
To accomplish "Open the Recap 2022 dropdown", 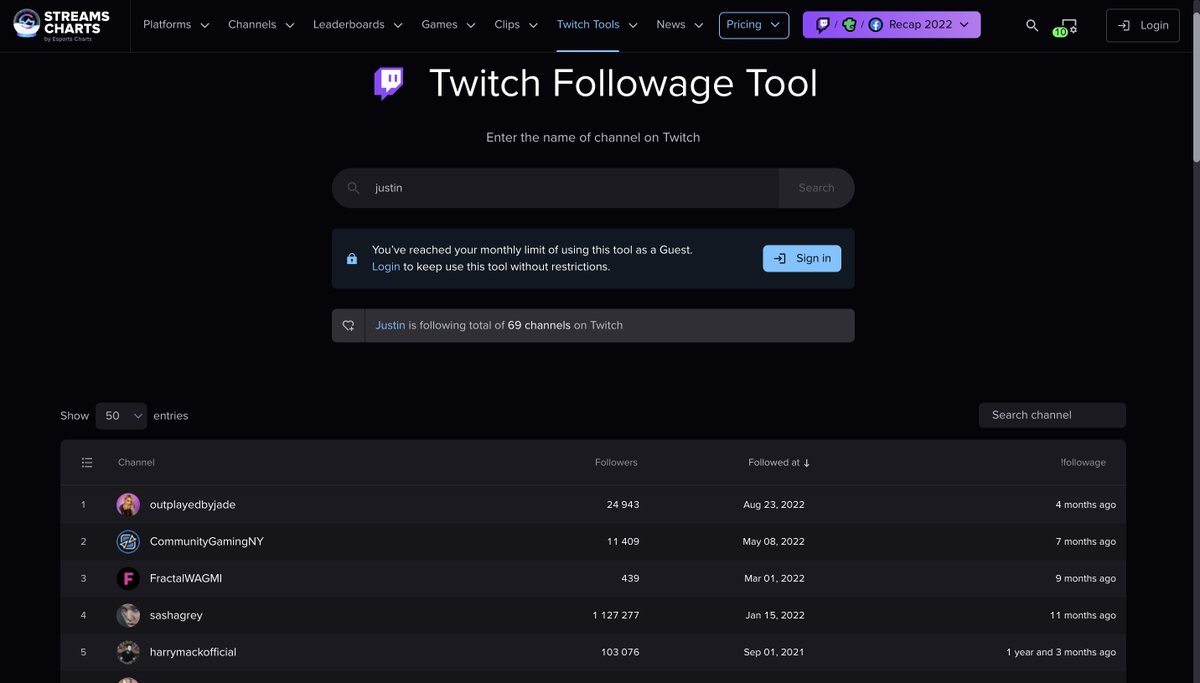I will (x=892, y=25).
